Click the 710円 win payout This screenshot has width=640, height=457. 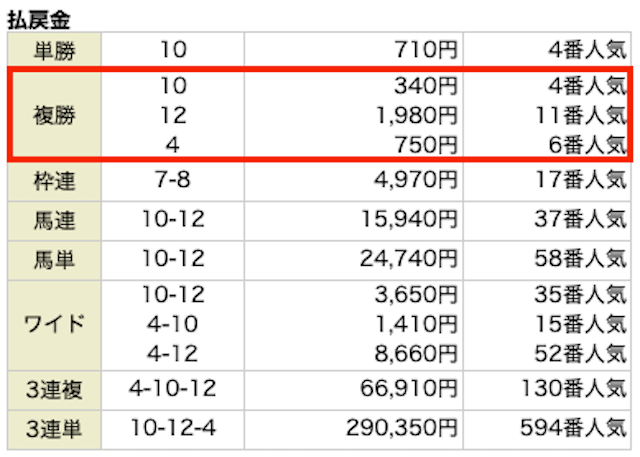click(x=426, y=50)
